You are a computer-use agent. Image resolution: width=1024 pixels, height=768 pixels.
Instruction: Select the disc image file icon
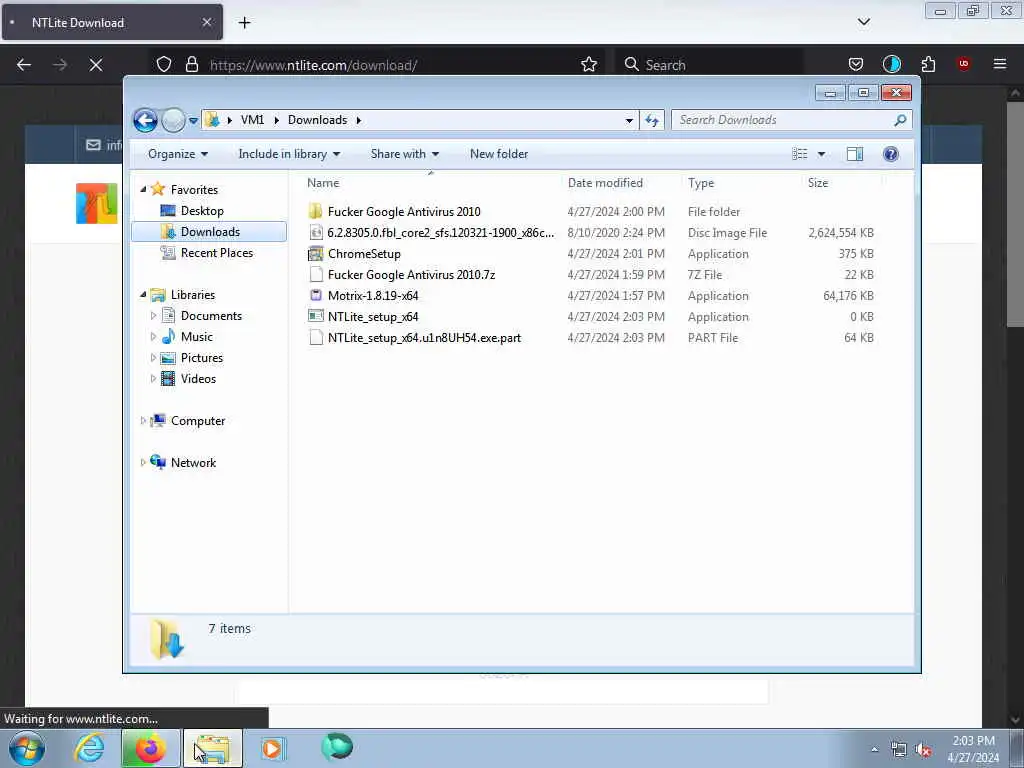click(x=315, y=232)
